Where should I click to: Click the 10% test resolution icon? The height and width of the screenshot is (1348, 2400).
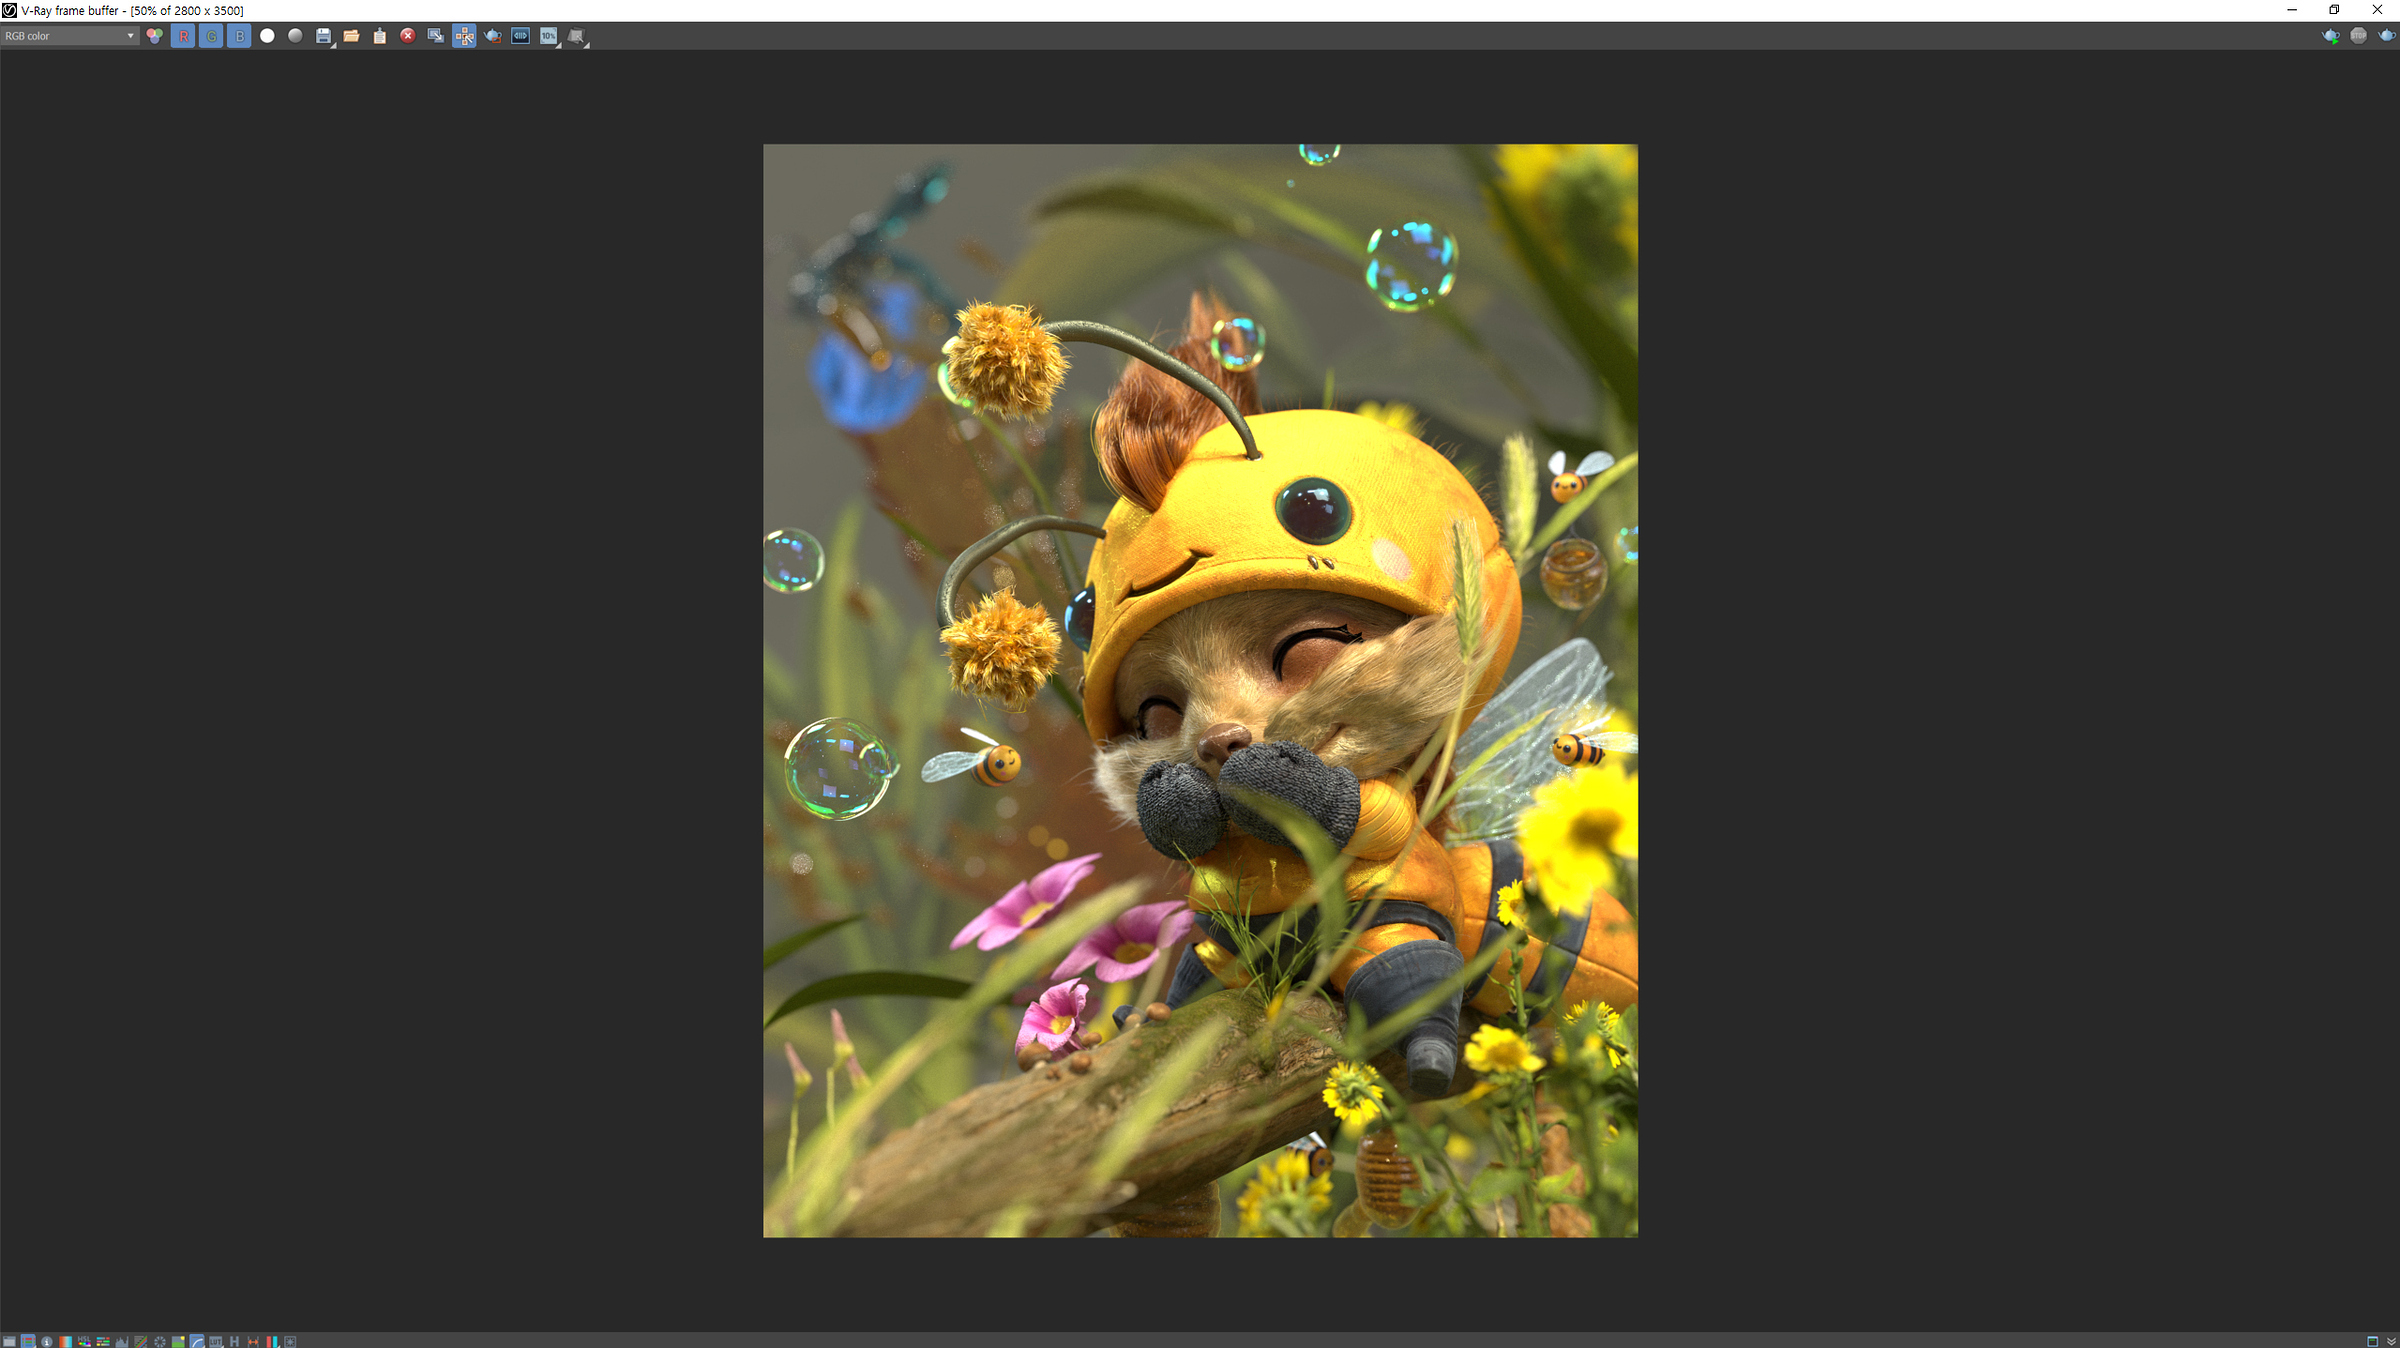pos(548,36)
